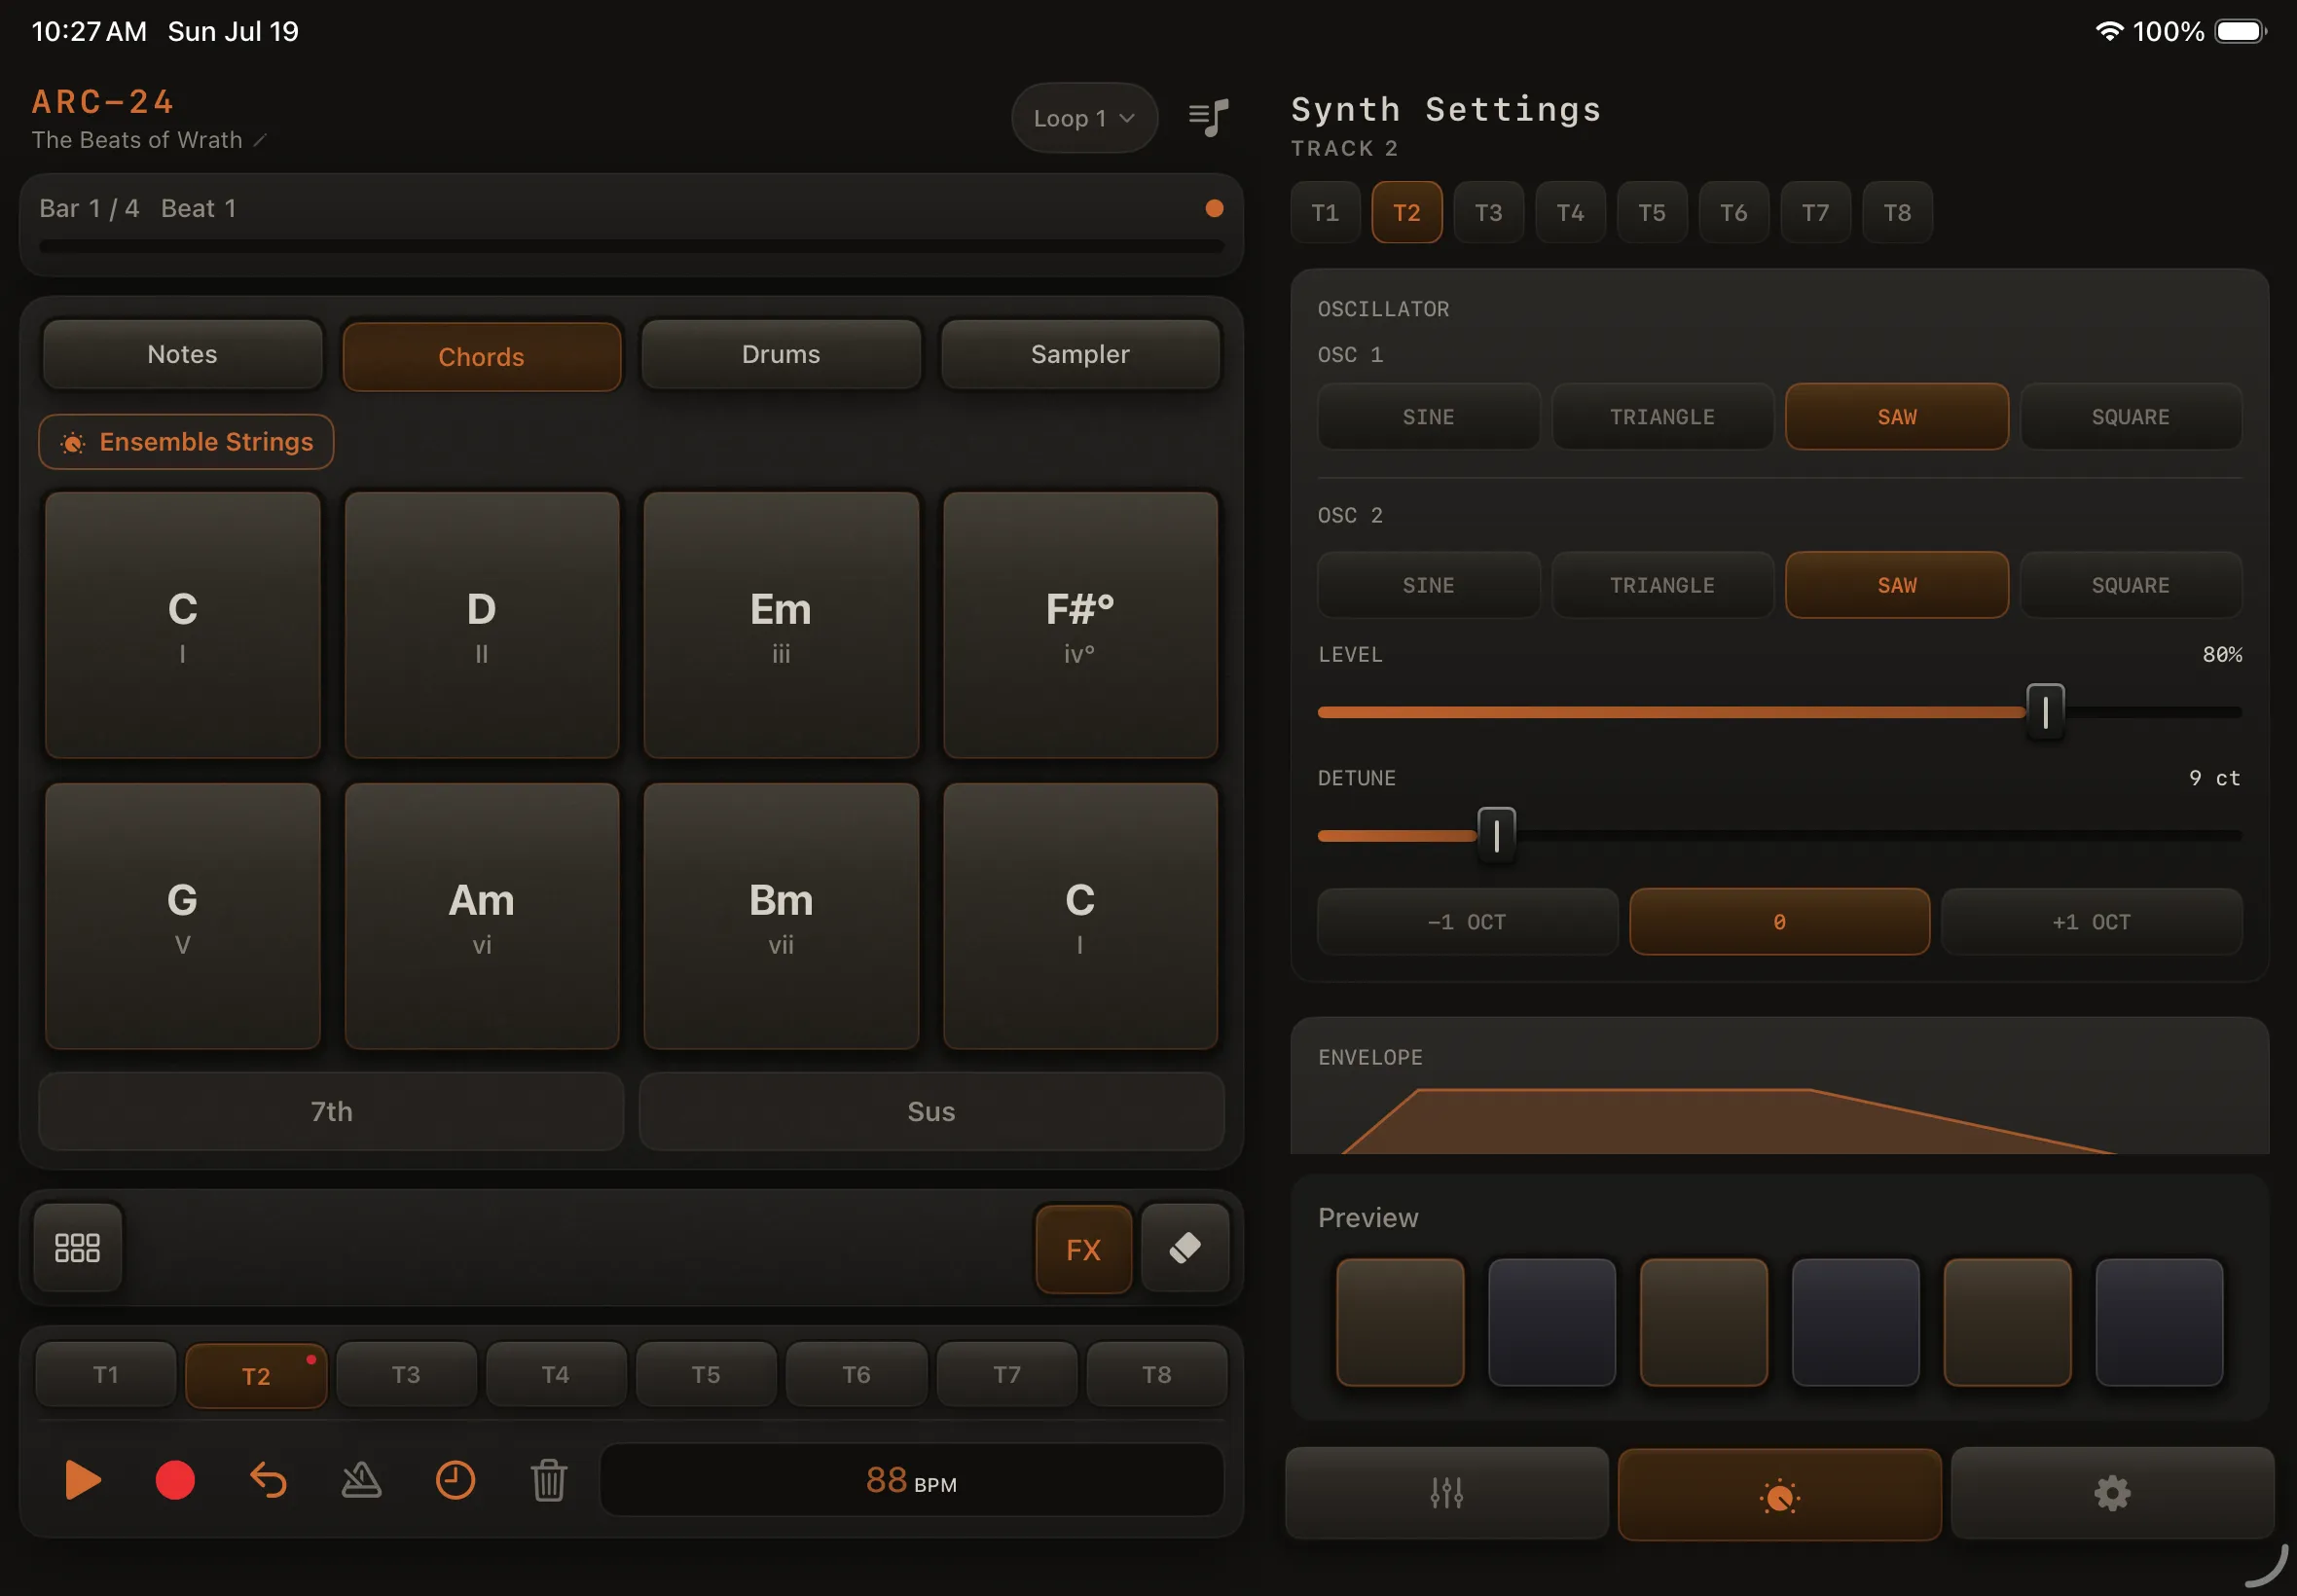
Task: Select bottom track T2 with red dot
Action: 256,1377
